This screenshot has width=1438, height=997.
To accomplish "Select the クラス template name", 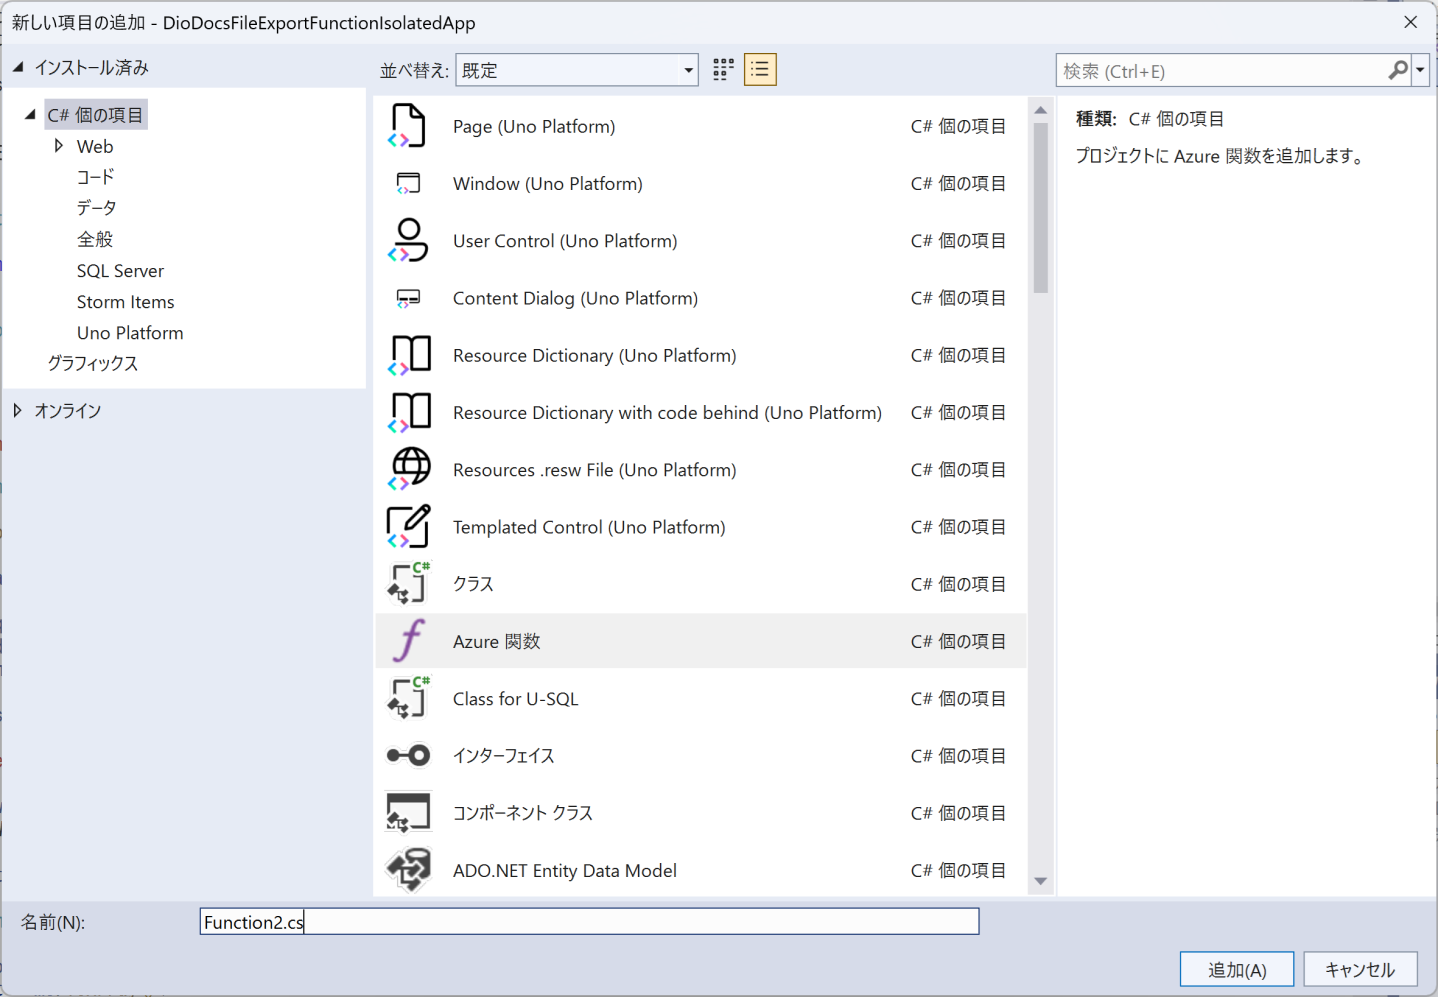I will [x=473, y=583].
